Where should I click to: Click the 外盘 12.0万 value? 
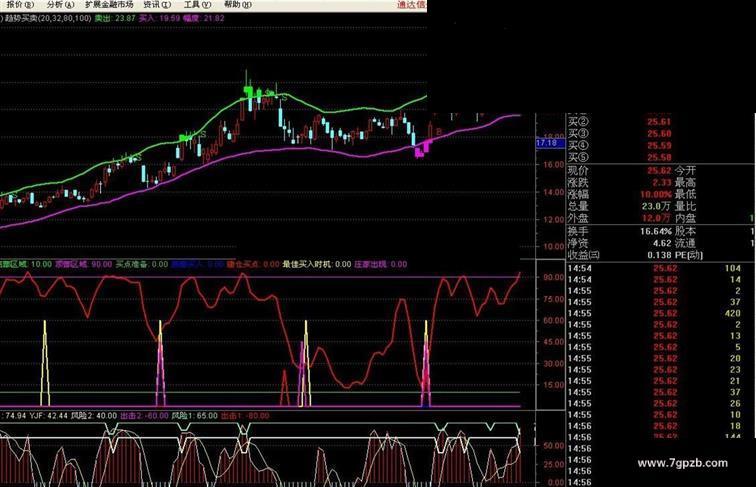click(656, 218)
